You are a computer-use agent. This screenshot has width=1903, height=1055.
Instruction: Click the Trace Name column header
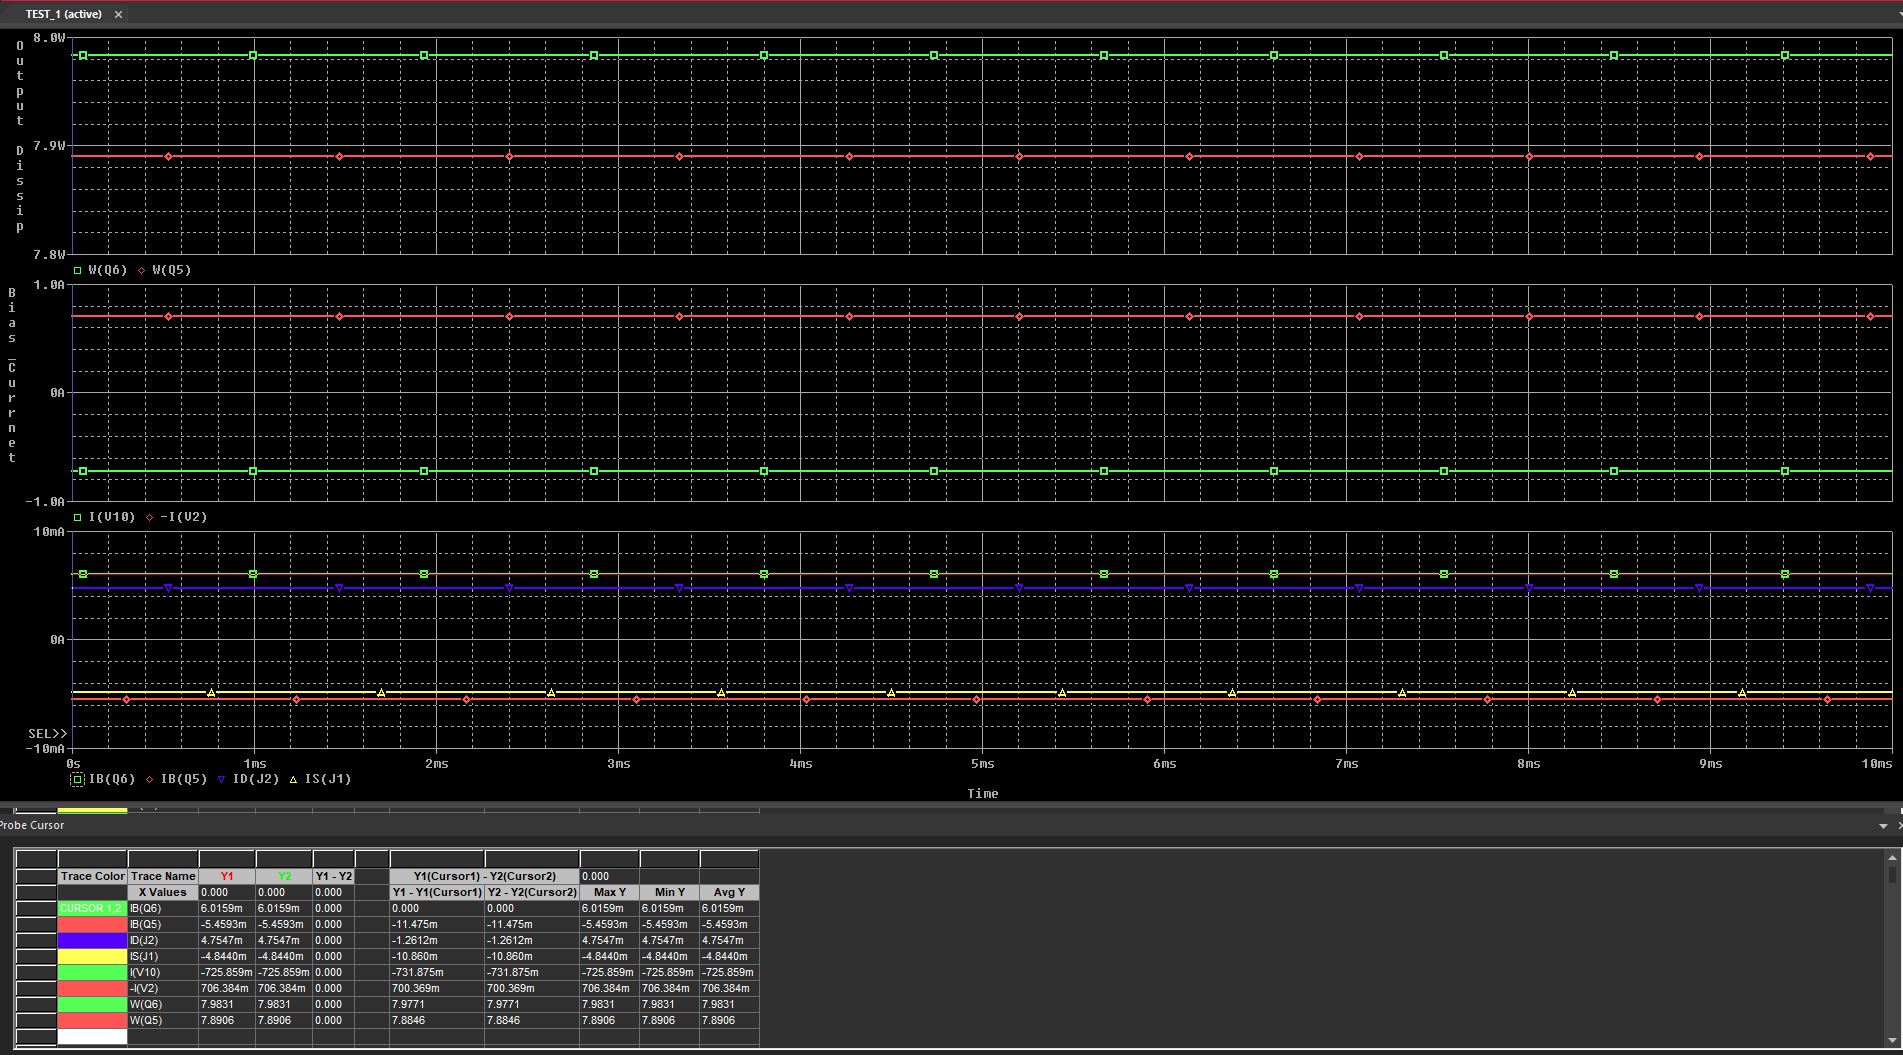click(163, 876)
